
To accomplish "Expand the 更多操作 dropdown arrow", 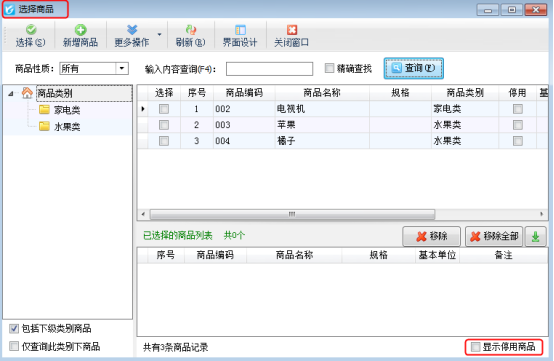I will coord(159,34).
